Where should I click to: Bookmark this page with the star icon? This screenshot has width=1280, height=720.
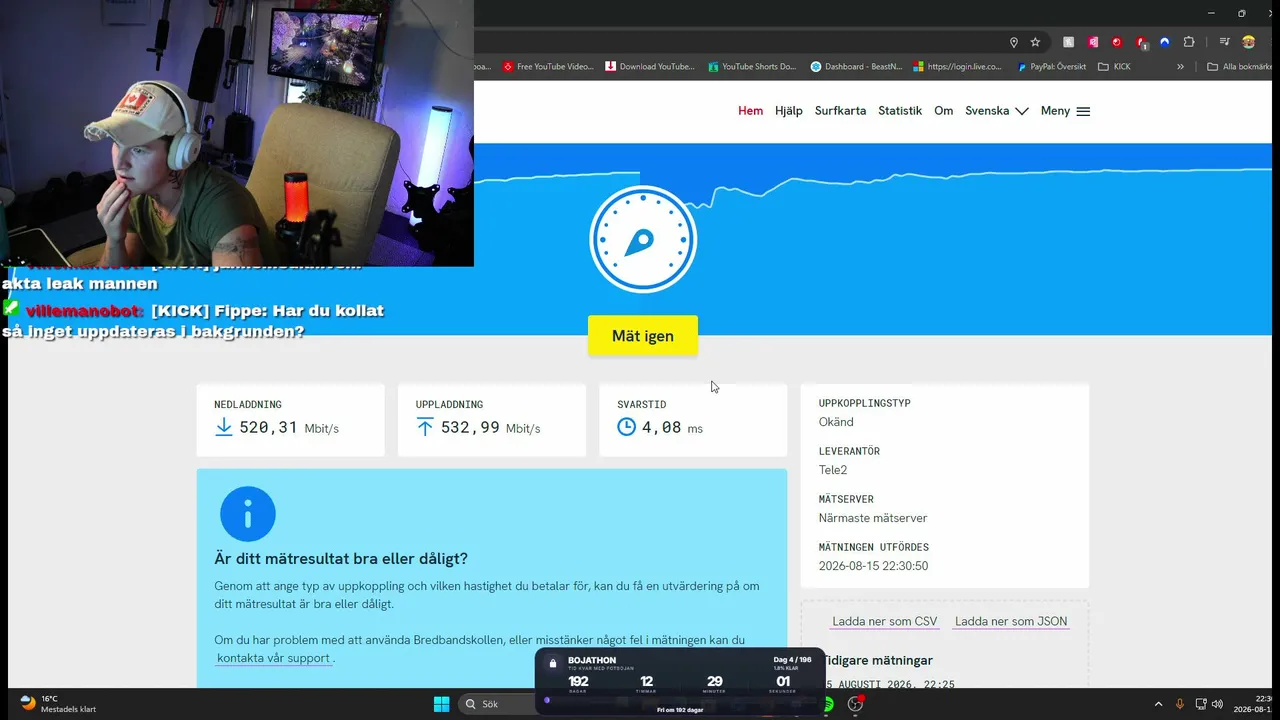click(x=1035, y=42)
